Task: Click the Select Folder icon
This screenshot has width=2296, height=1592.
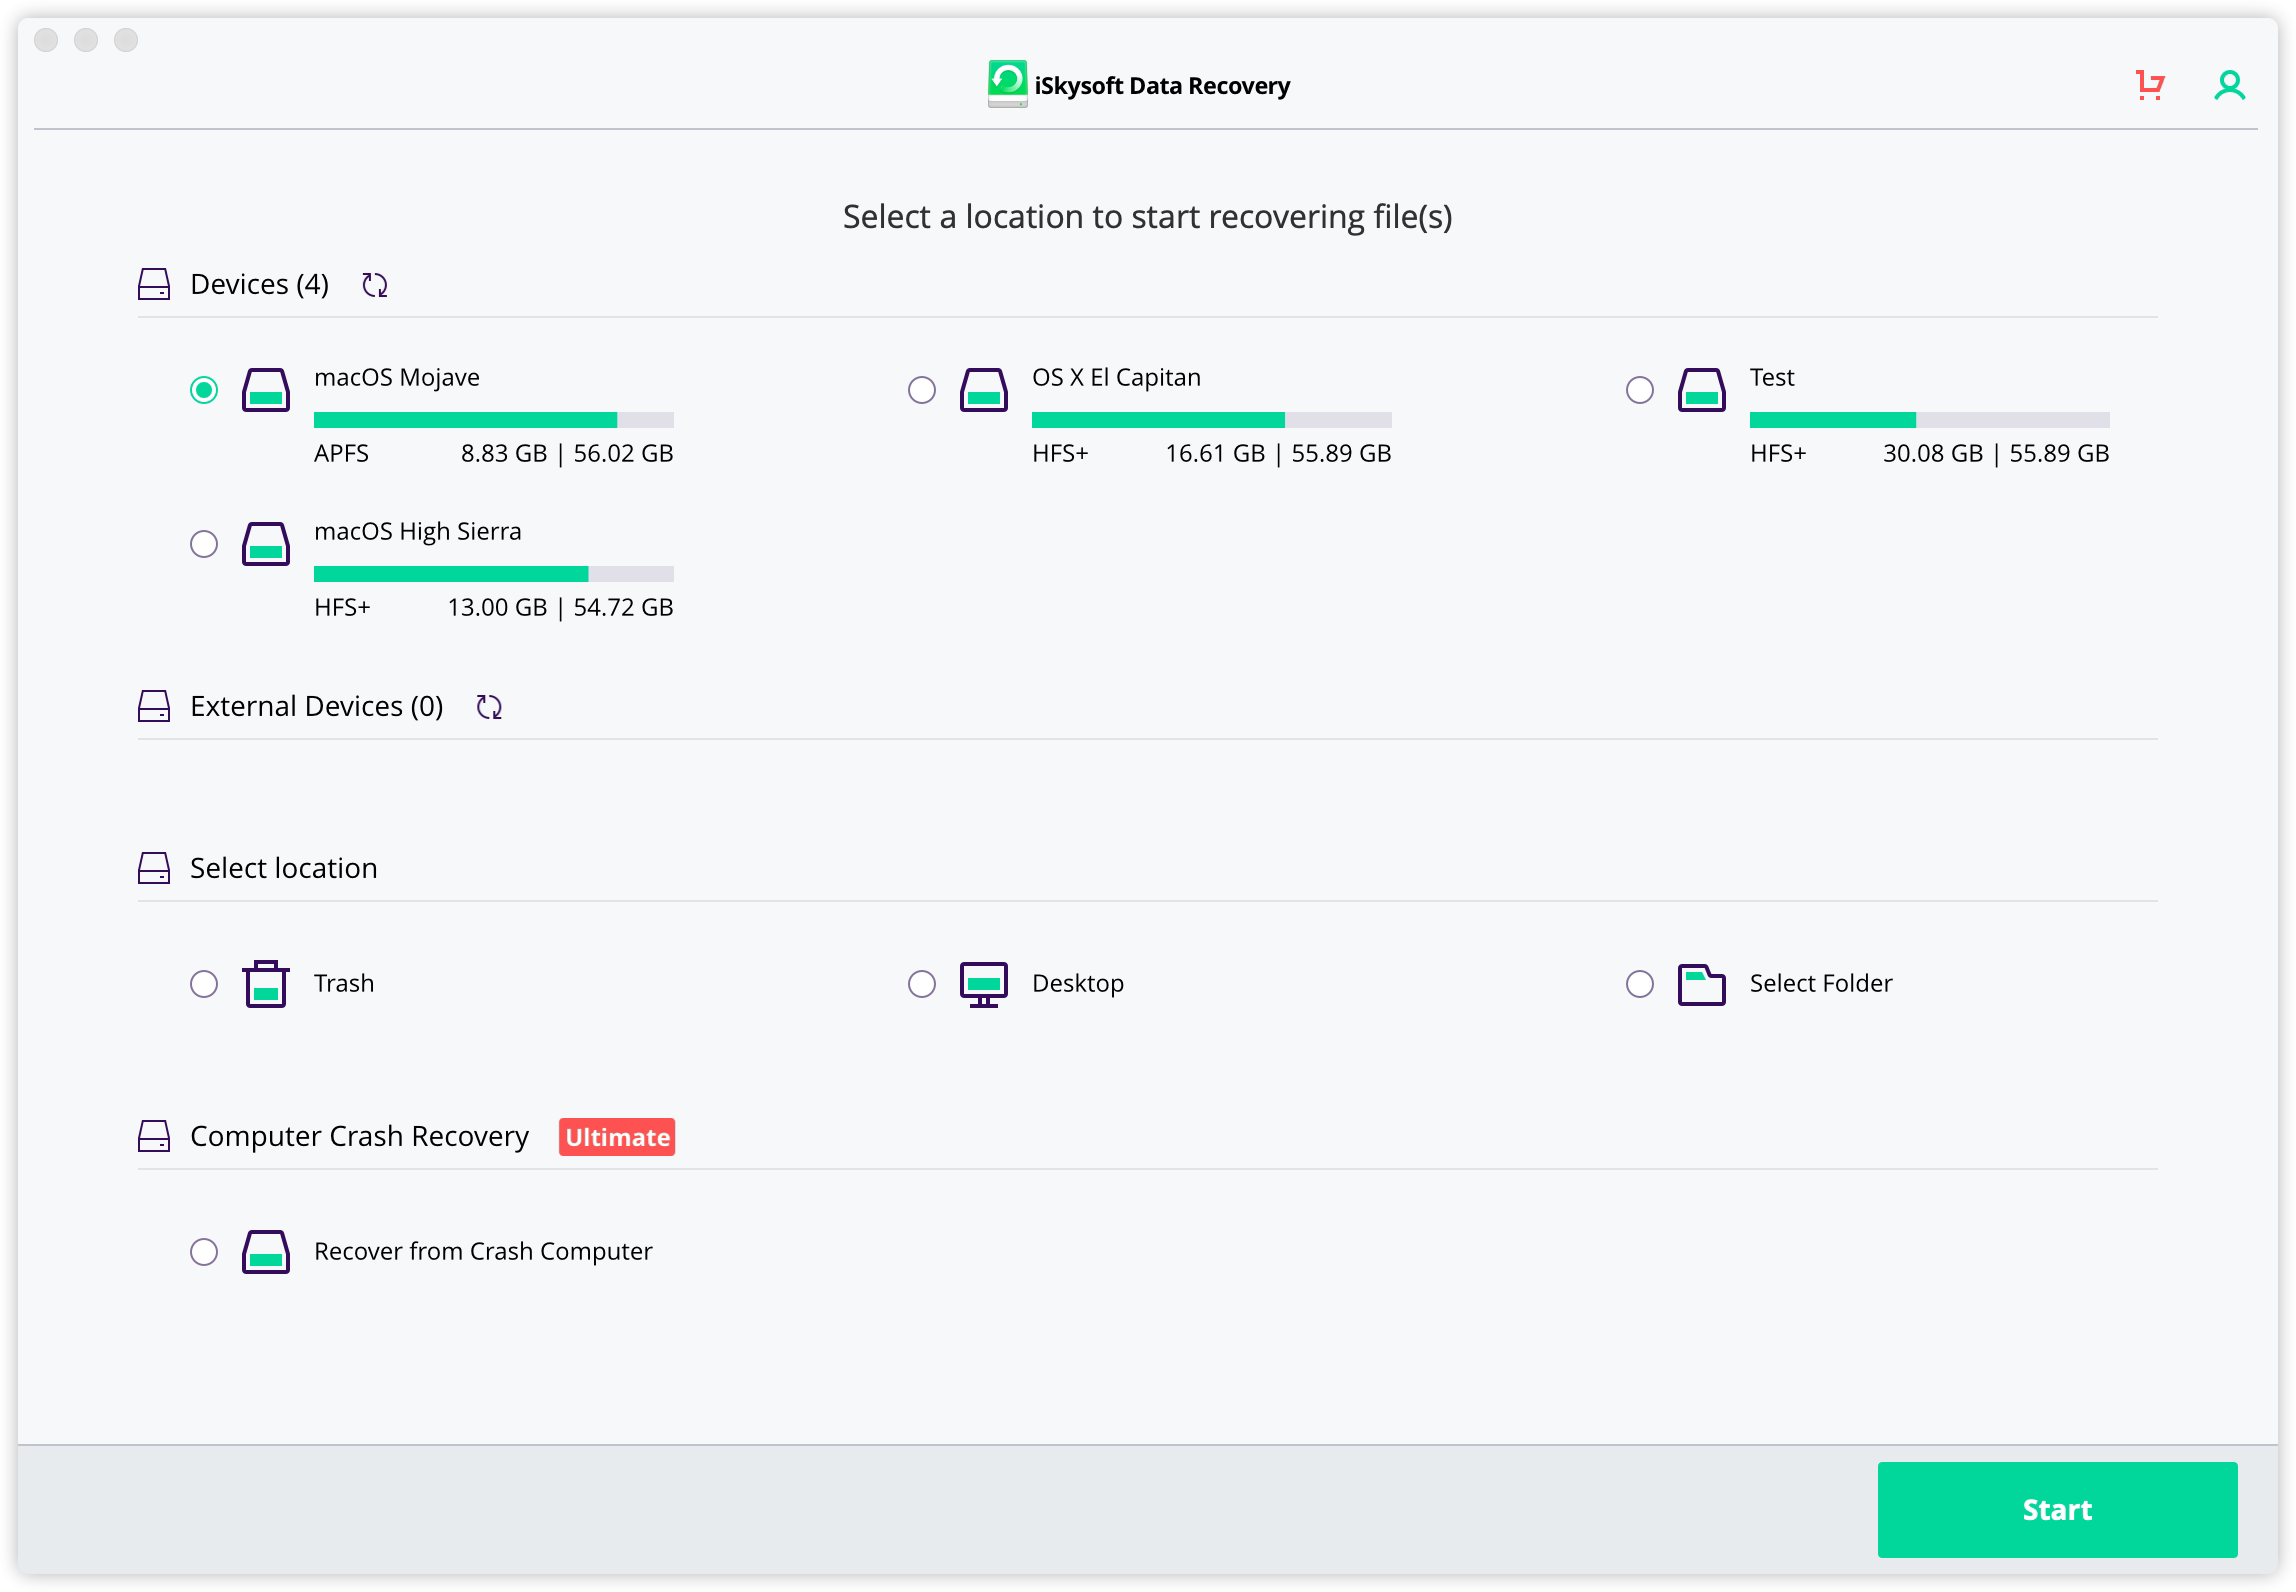Action: click(1701, 983)
